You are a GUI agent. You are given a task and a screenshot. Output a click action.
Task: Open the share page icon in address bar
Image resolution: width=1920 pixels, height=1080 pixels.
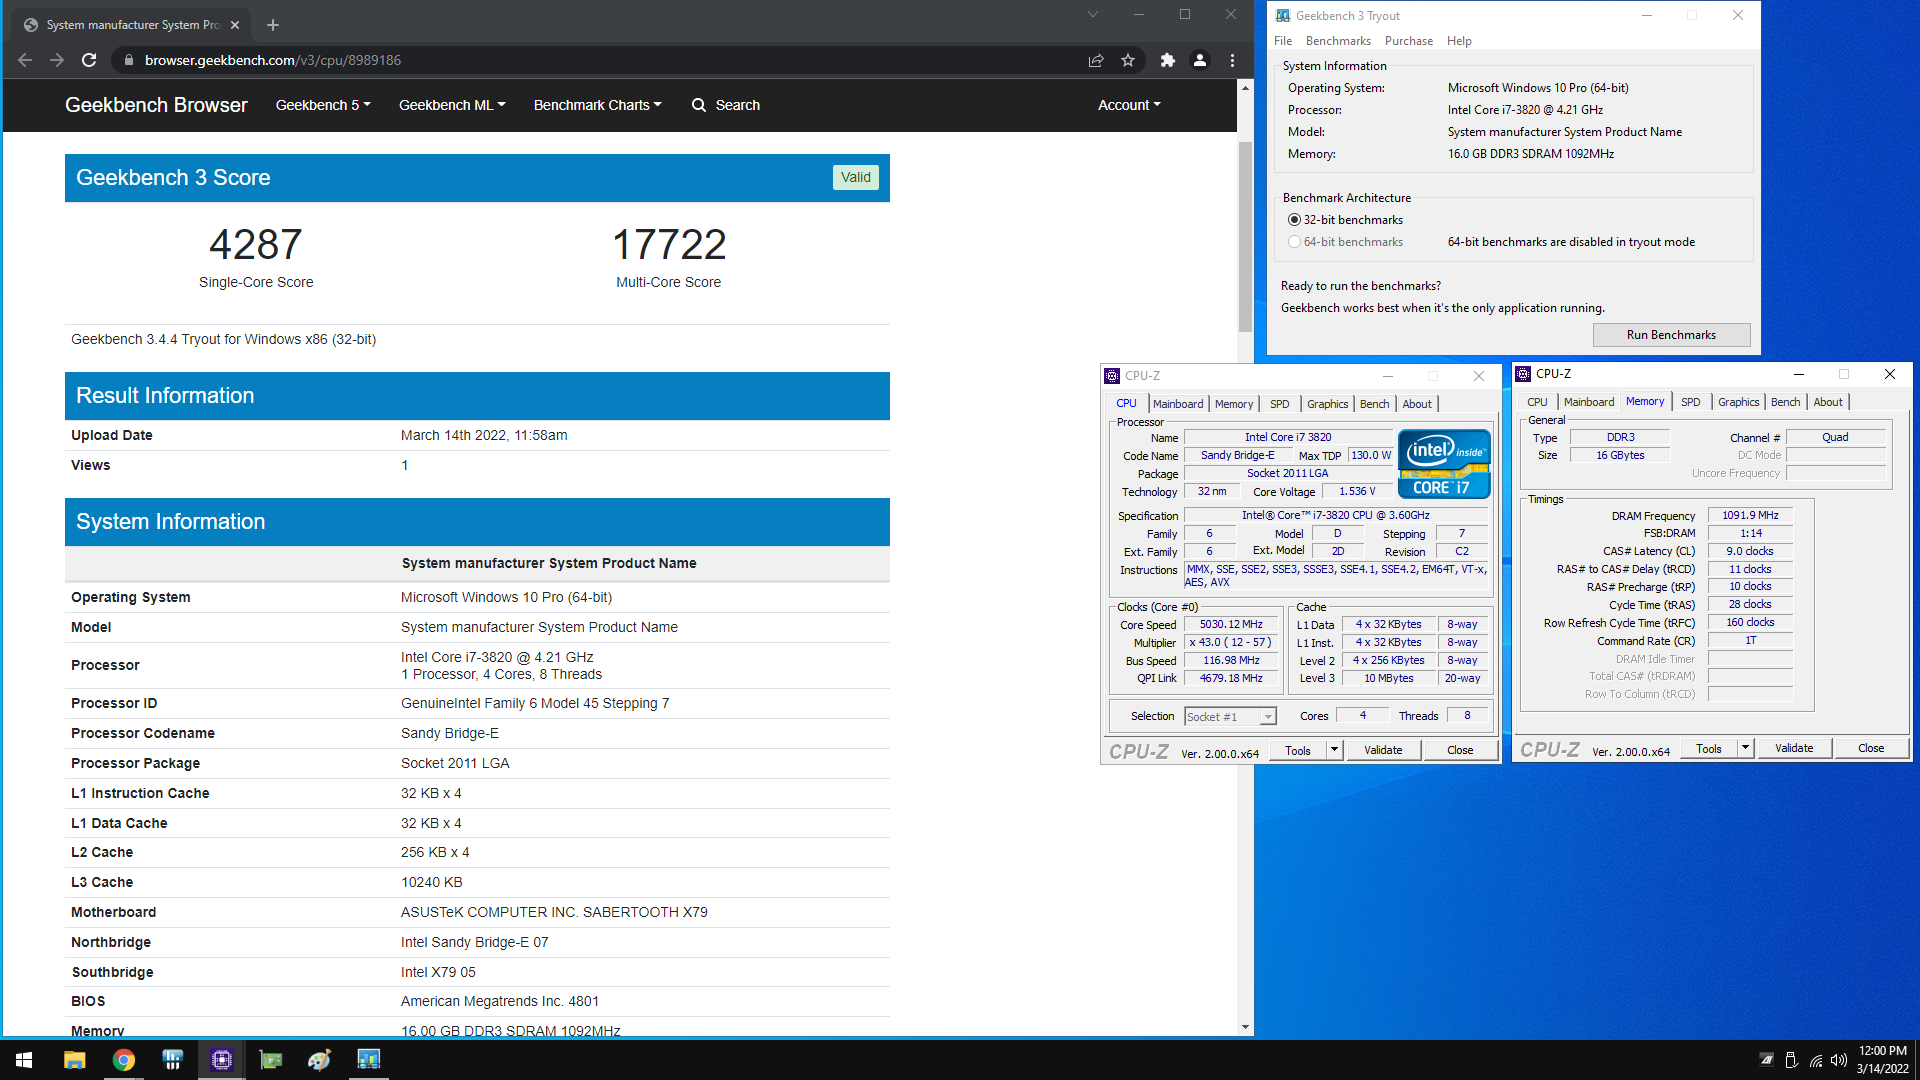tap(1096, 60)
